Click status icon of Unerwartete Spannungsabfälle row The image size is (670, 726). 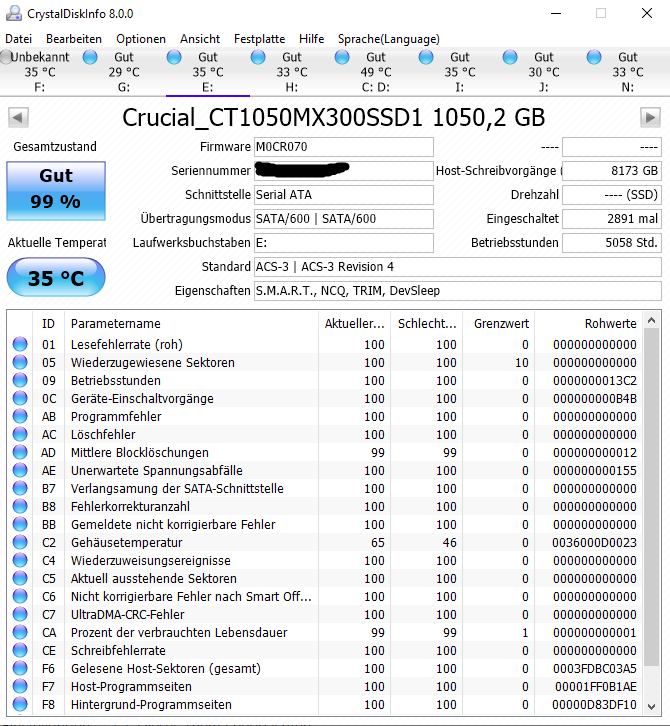tap(20, 470)
